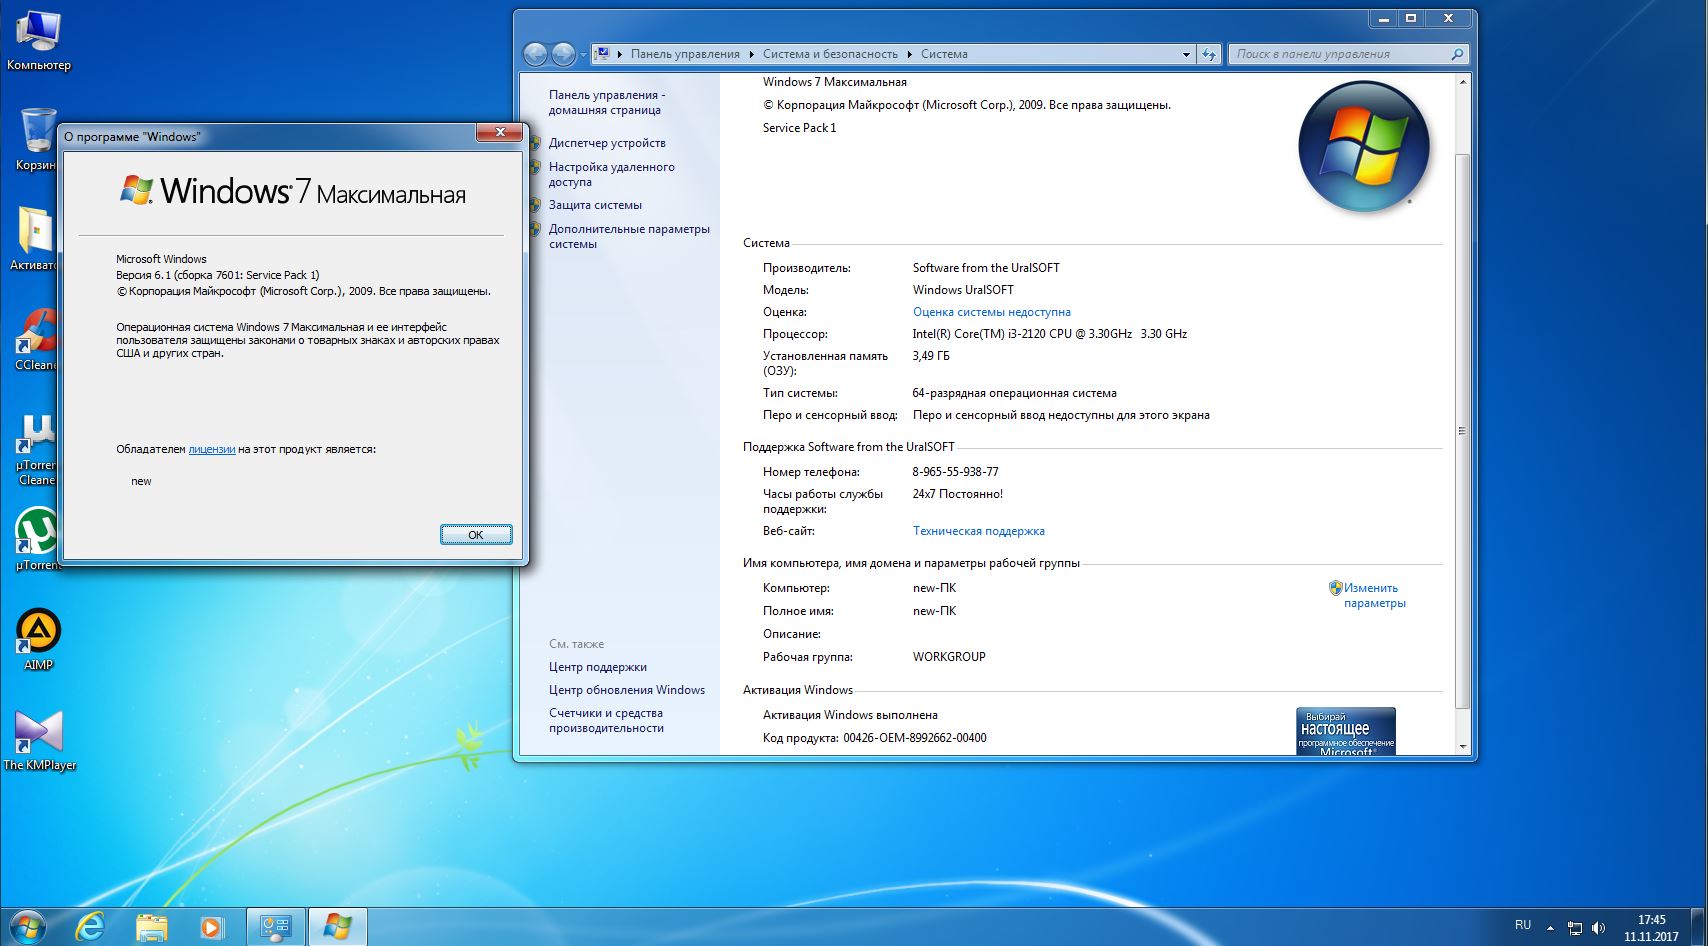Open Центр обновления Windows link
The width and height of the screenshot is (1708, 946).
626,690
